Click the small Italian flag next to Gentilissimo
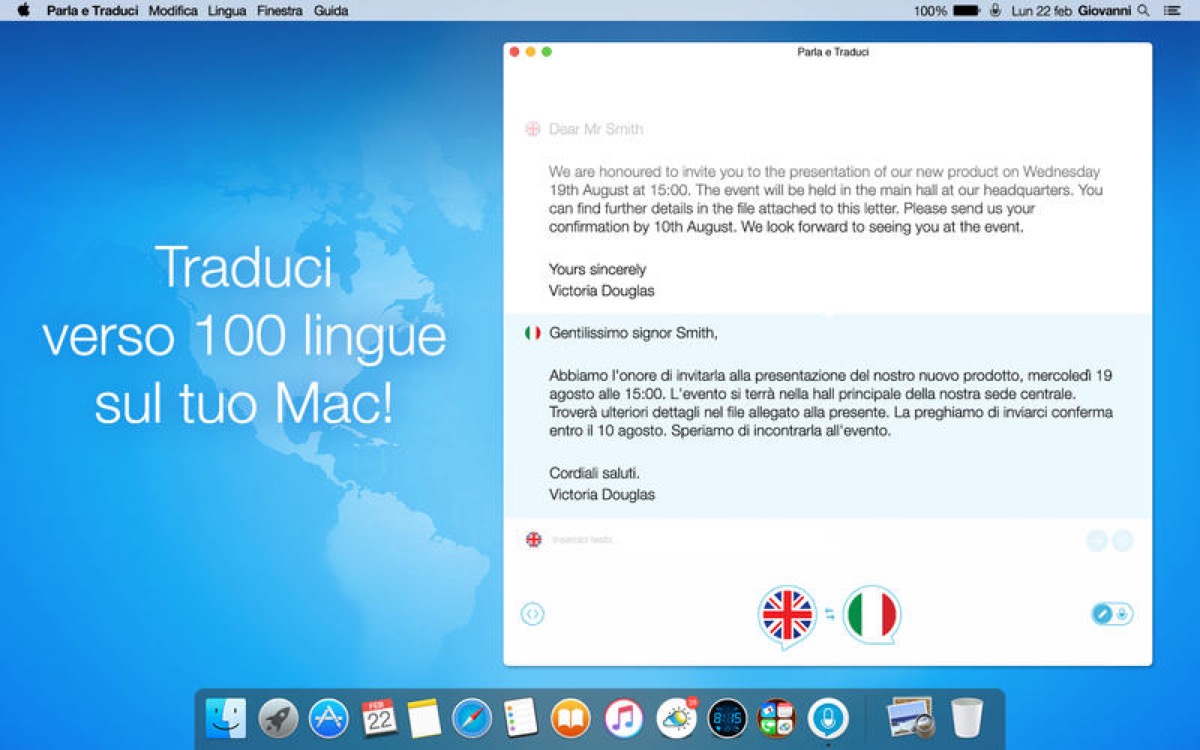The image size is (1200, 750). pyautogui.click(x=533, y=333)
